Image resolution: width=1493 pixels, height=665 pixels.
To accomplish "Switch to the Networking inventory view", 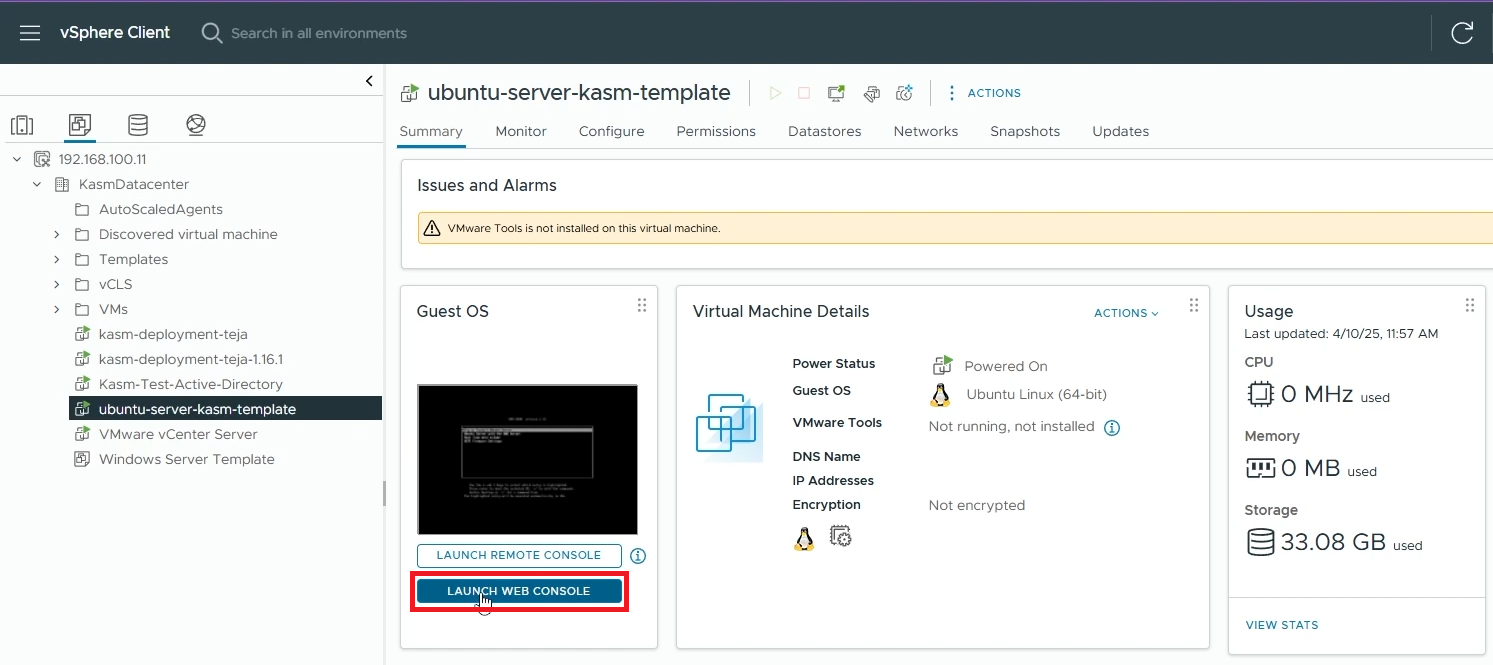I will coord(195,124).
